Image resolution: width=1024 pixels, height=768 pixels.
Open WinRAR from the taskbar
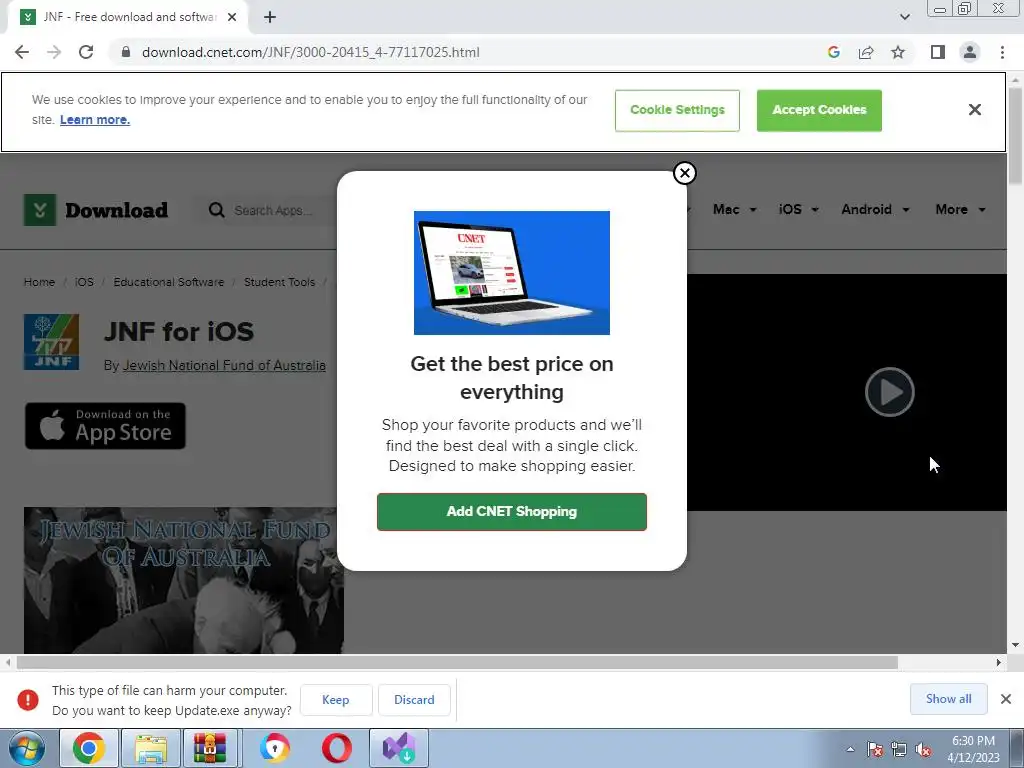pyautogui.click(x=210, y=748)
